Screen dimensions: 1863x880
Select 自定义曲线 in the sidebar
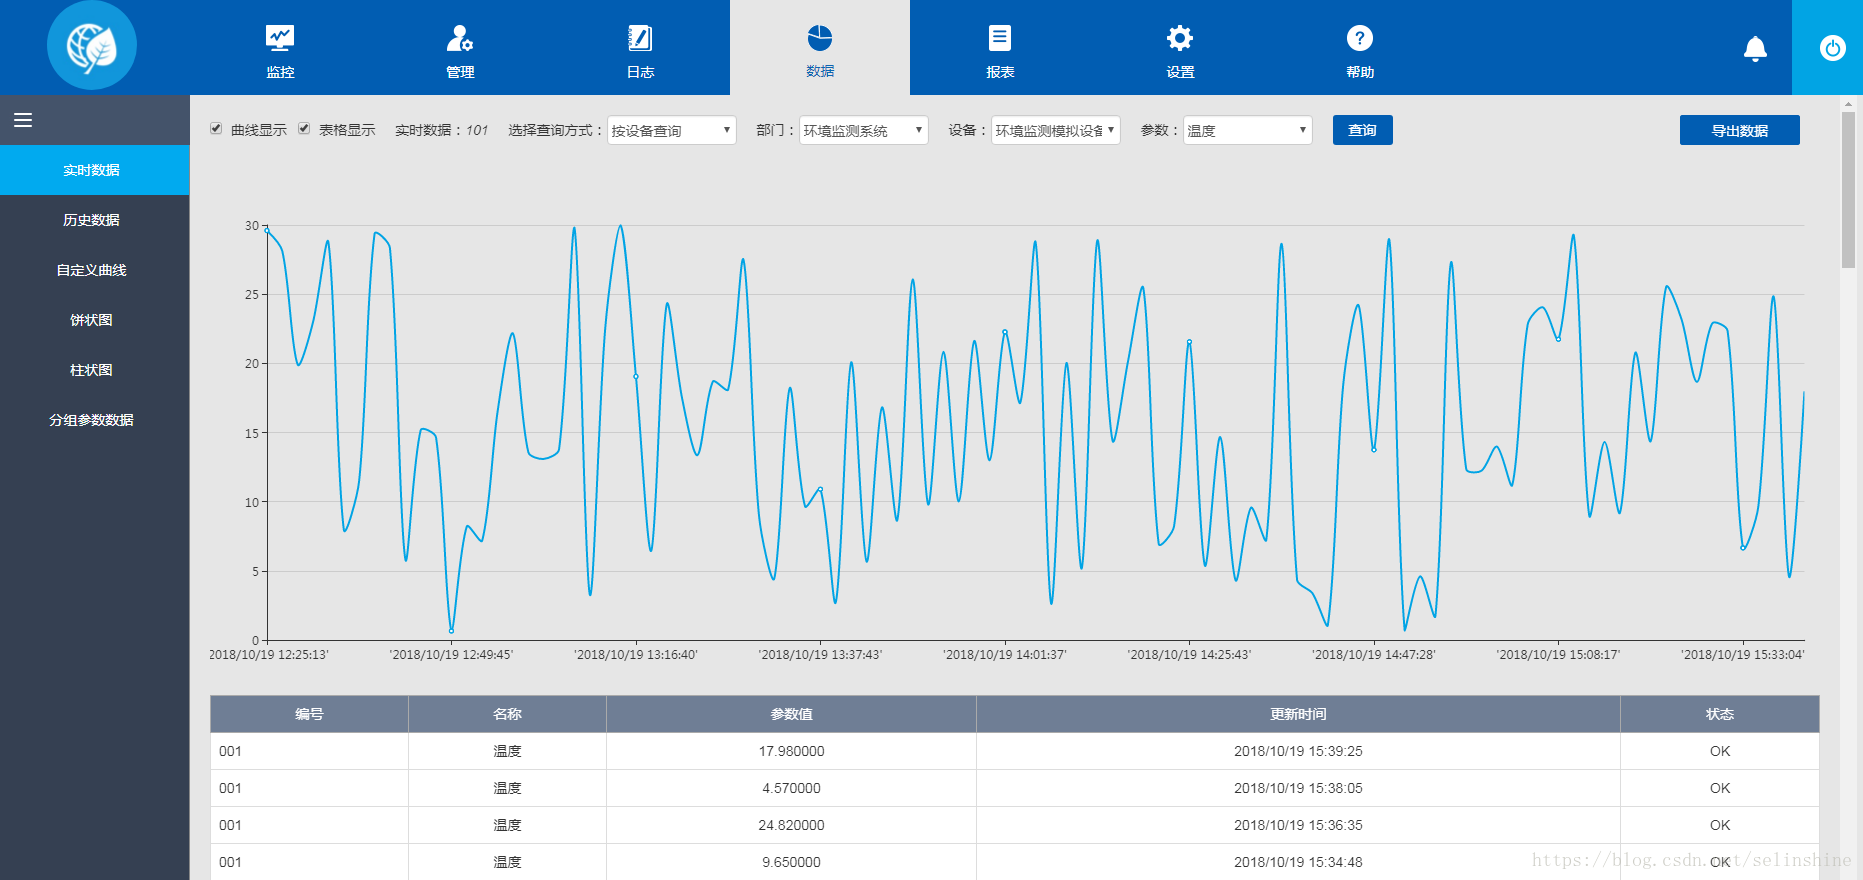[94, 270]
